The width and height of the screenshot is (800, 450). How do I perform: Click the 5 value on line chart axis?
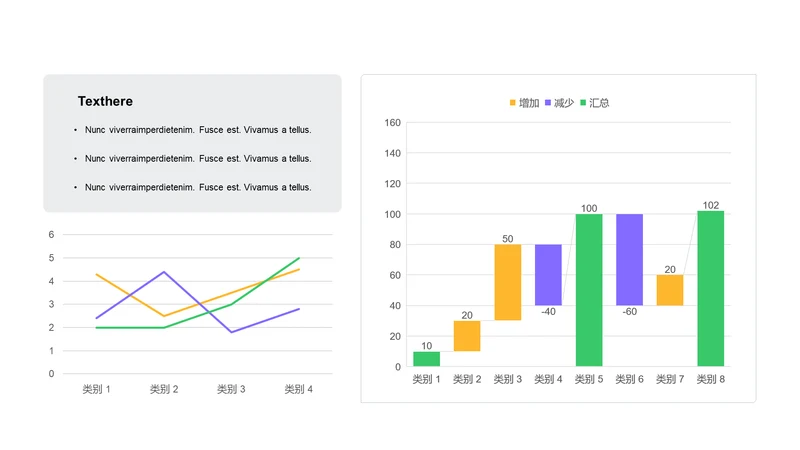51,258
